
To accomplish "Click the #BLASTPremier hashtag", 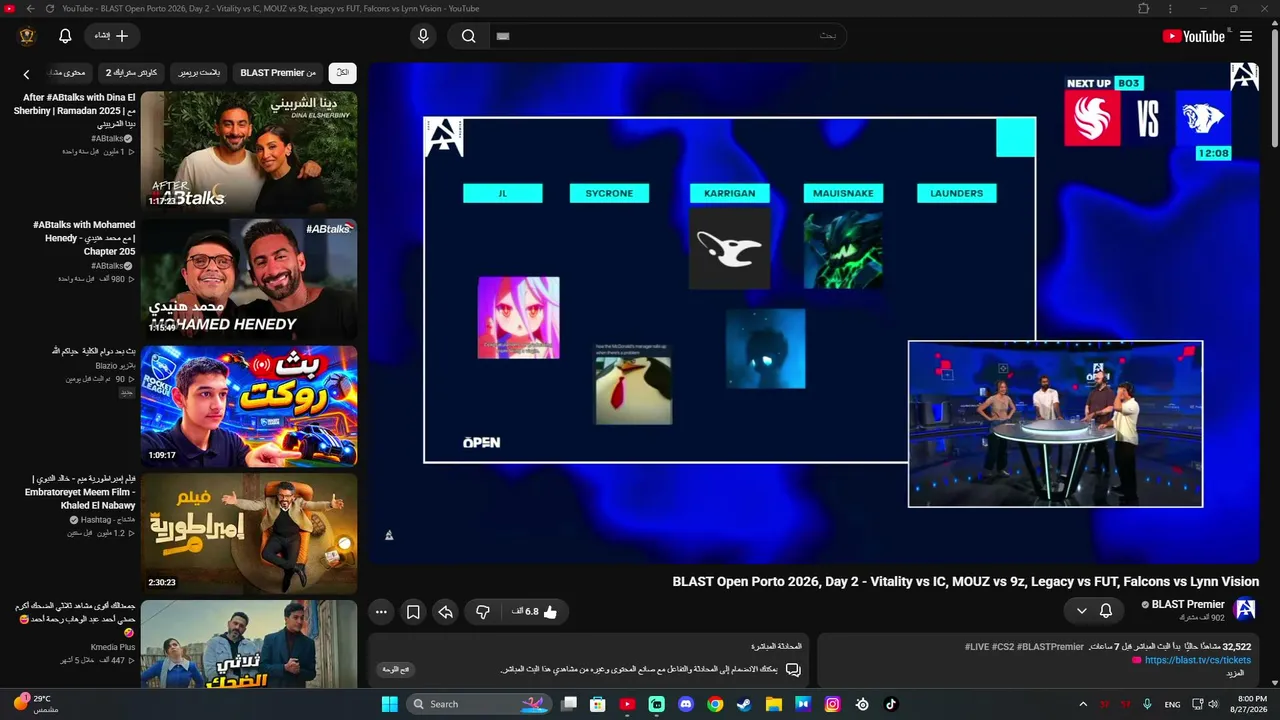I will [1051, 647].
